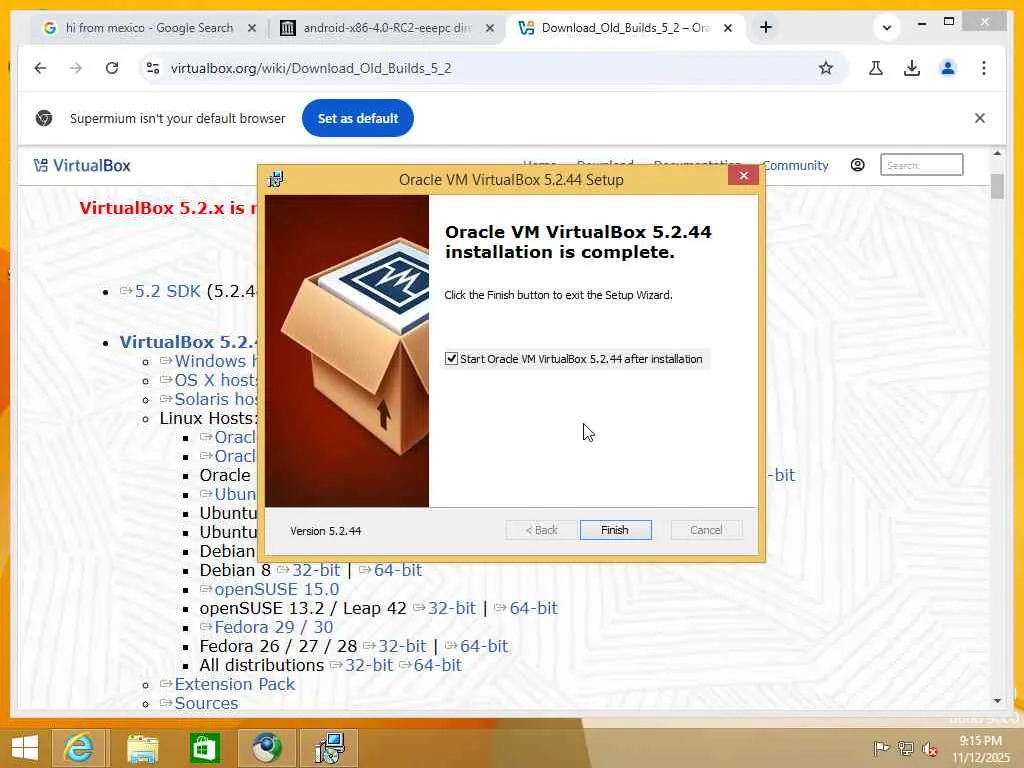Click VirtualBox installer taskbar icon
The width and height of the screenshot is (1024, 768).
point(329,748)
